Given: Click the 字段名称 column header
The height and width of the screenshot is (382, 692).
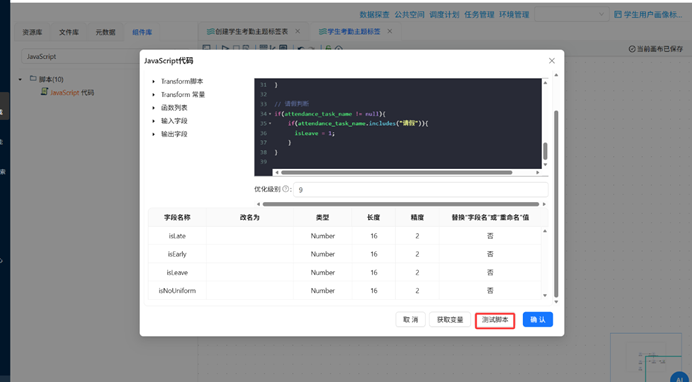Looking at the screenshot, I should (x=177, y=217).
